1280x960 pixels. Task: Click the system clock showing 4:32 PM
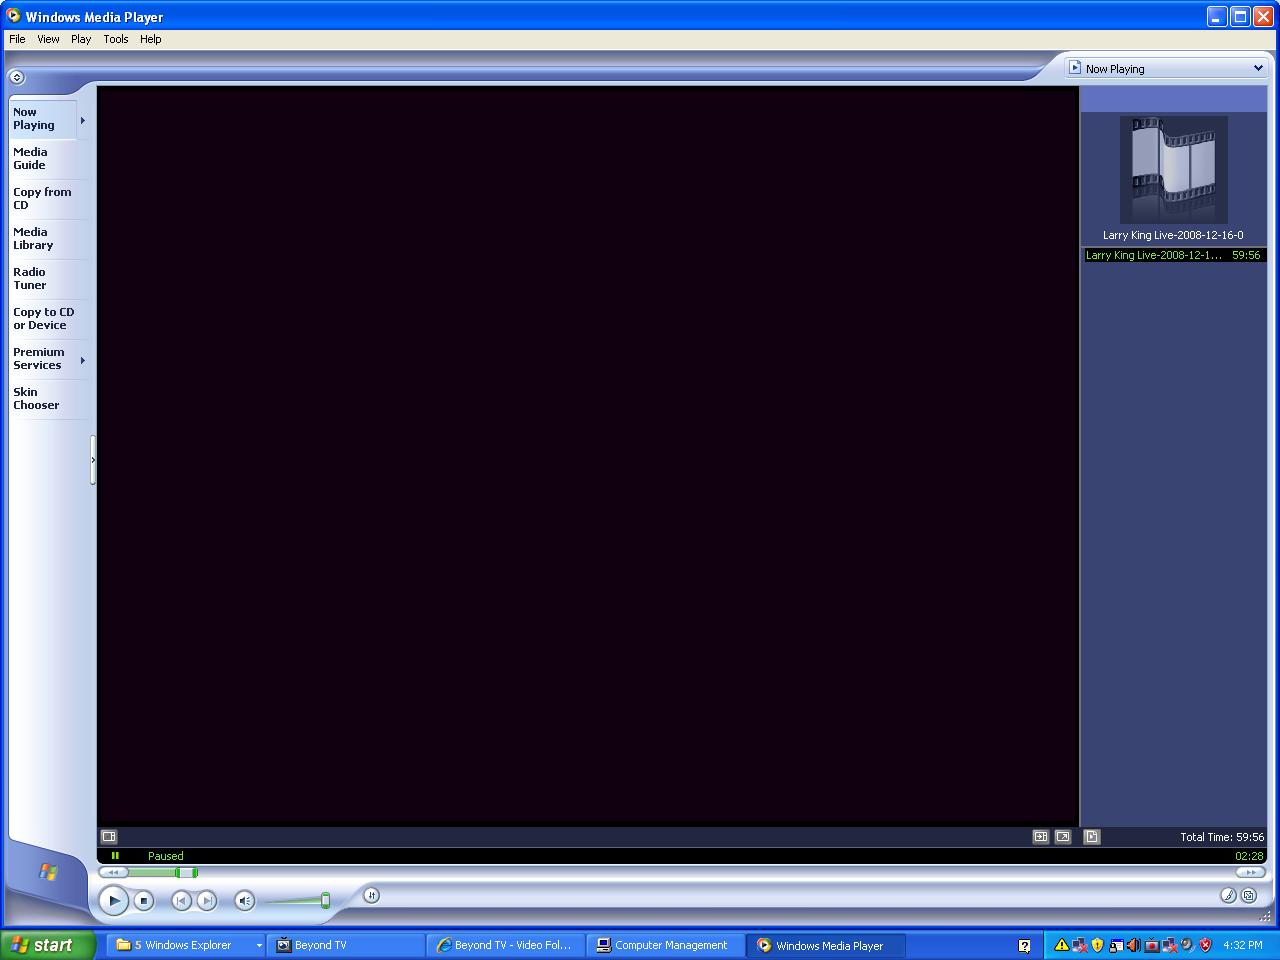[1243, 945]
